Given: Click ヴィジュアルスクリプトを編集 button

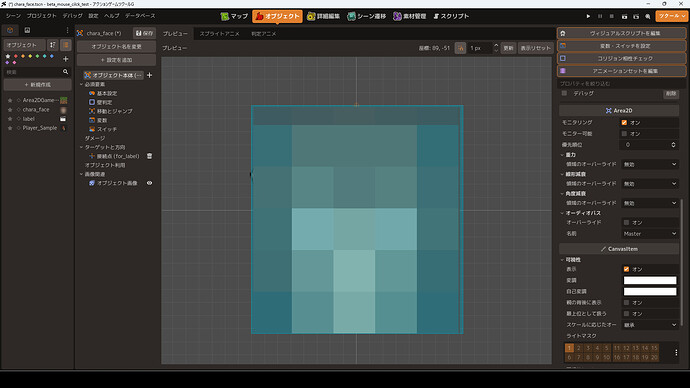Looking at the screenshot, I should pyautogui.click(x=621, y=33).
